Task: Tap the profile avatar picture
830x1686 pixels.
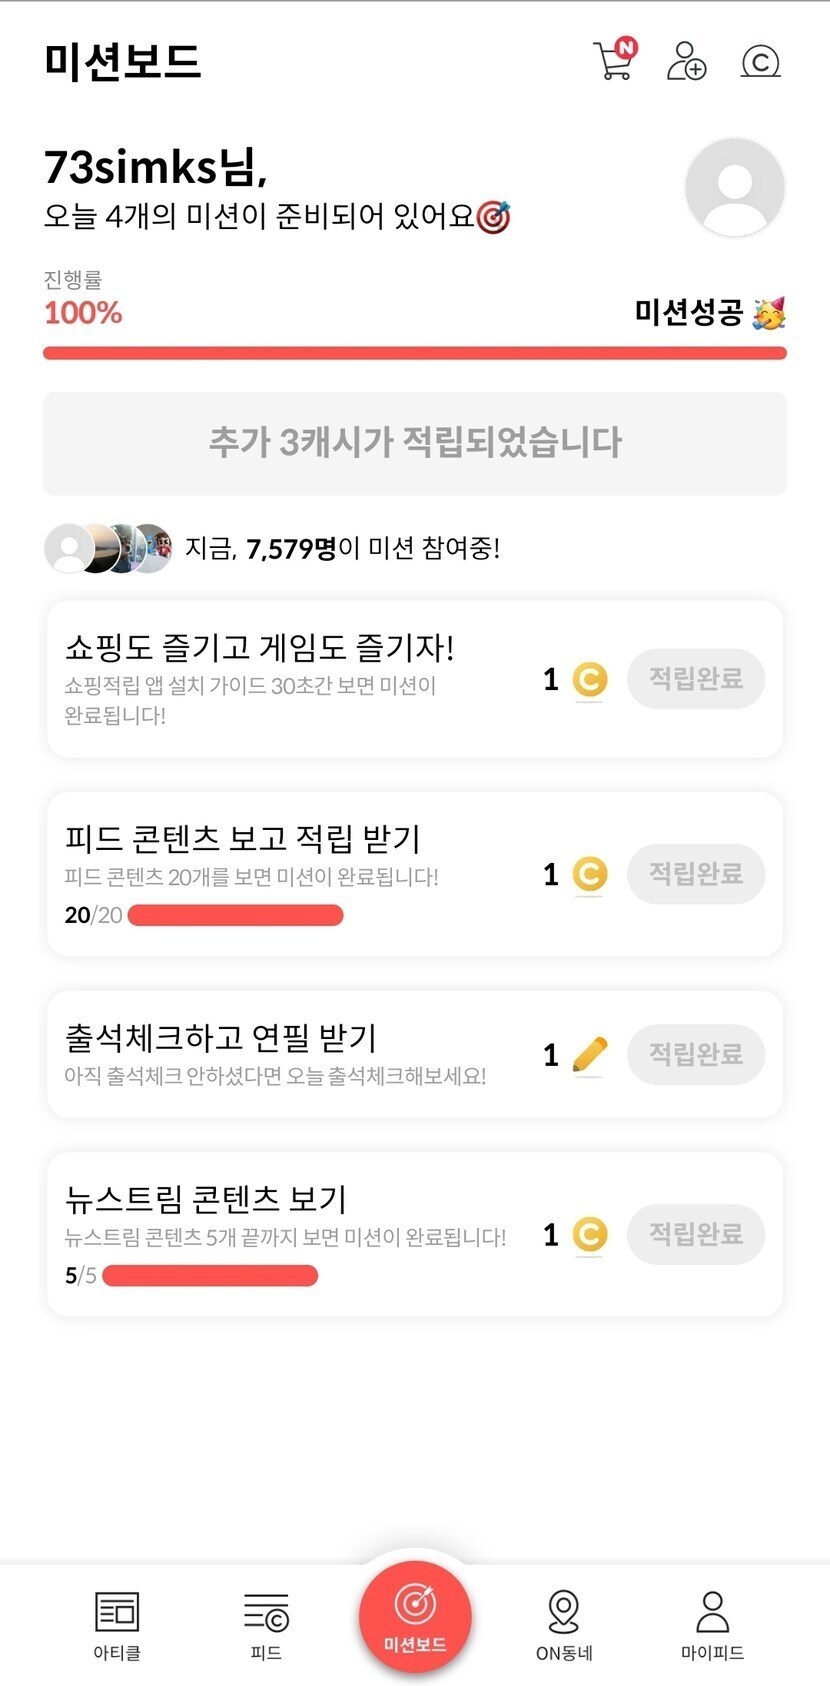Action: pyautogui.click(x=734, y=188)
